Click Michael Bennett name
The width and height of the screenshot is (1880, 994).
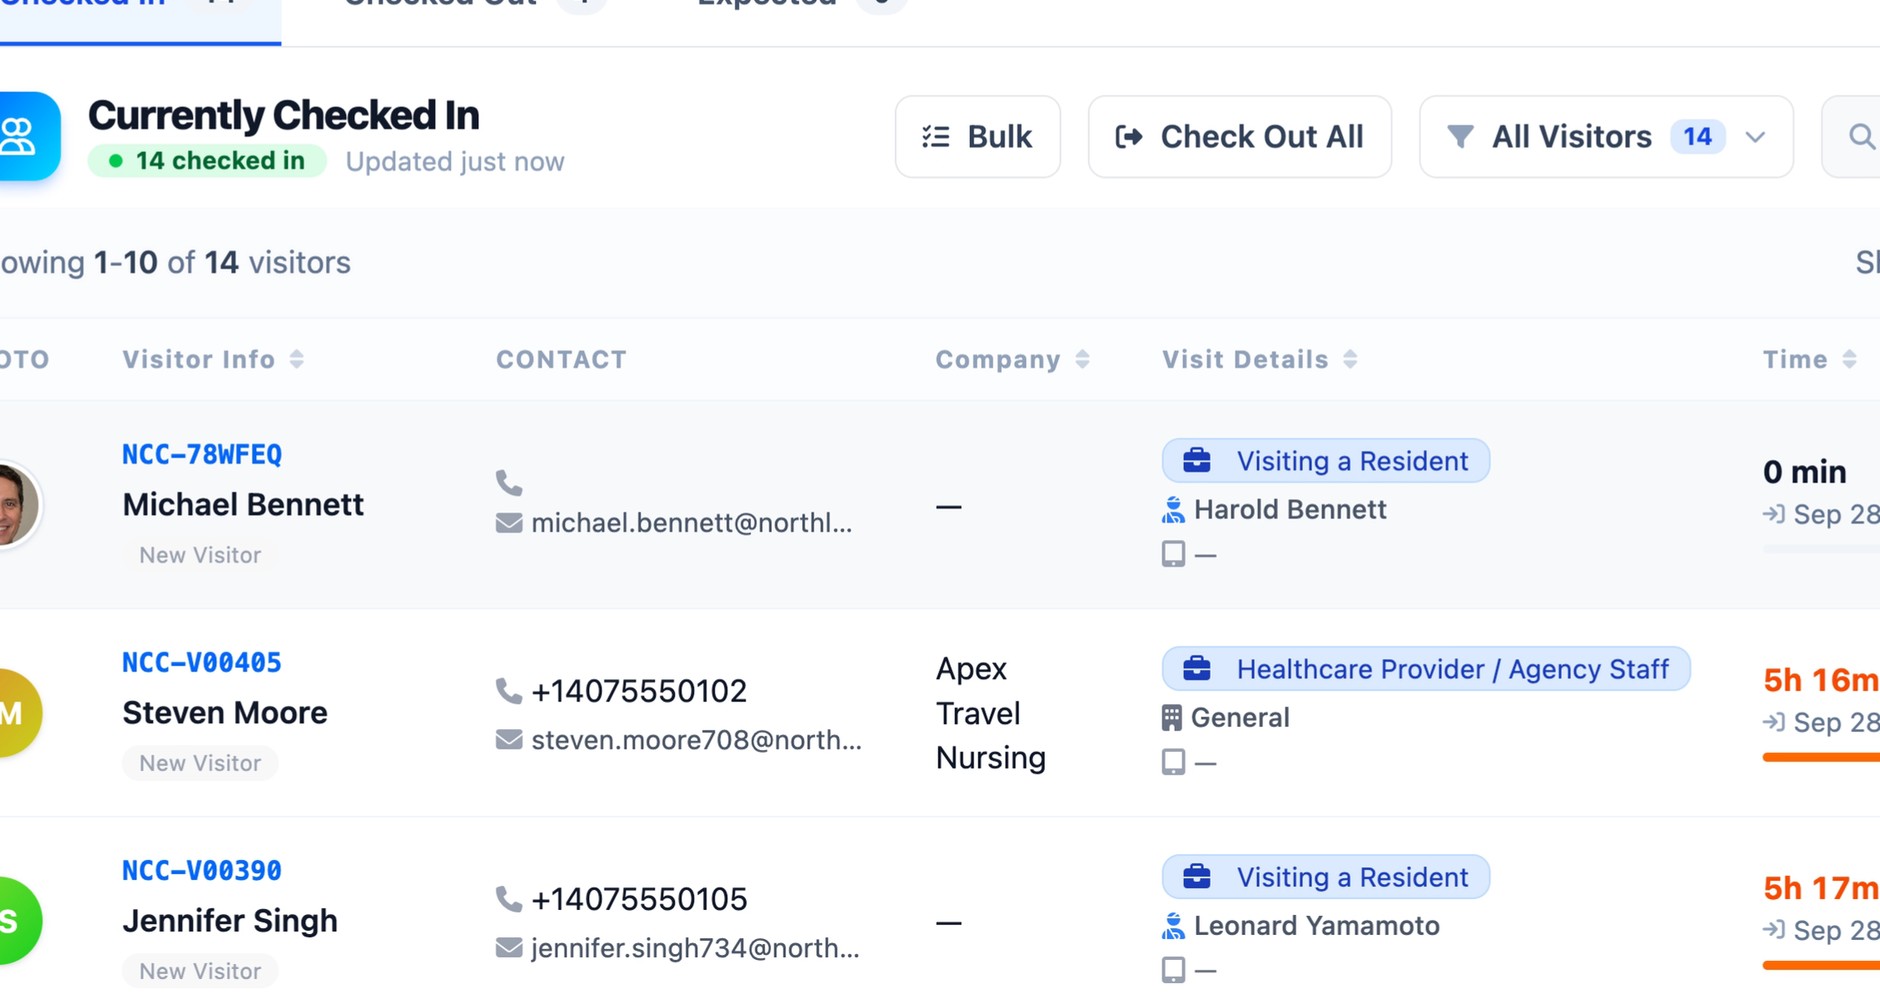click(243, 505)
